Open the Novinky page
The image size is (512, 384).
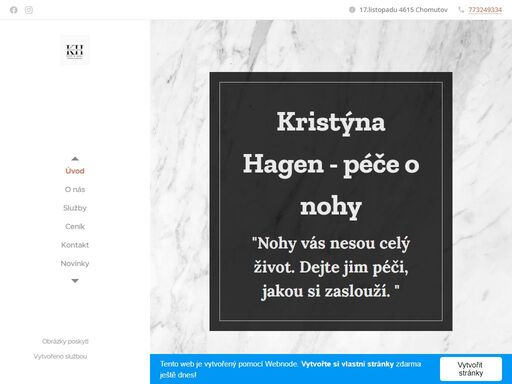coord(75,263)
